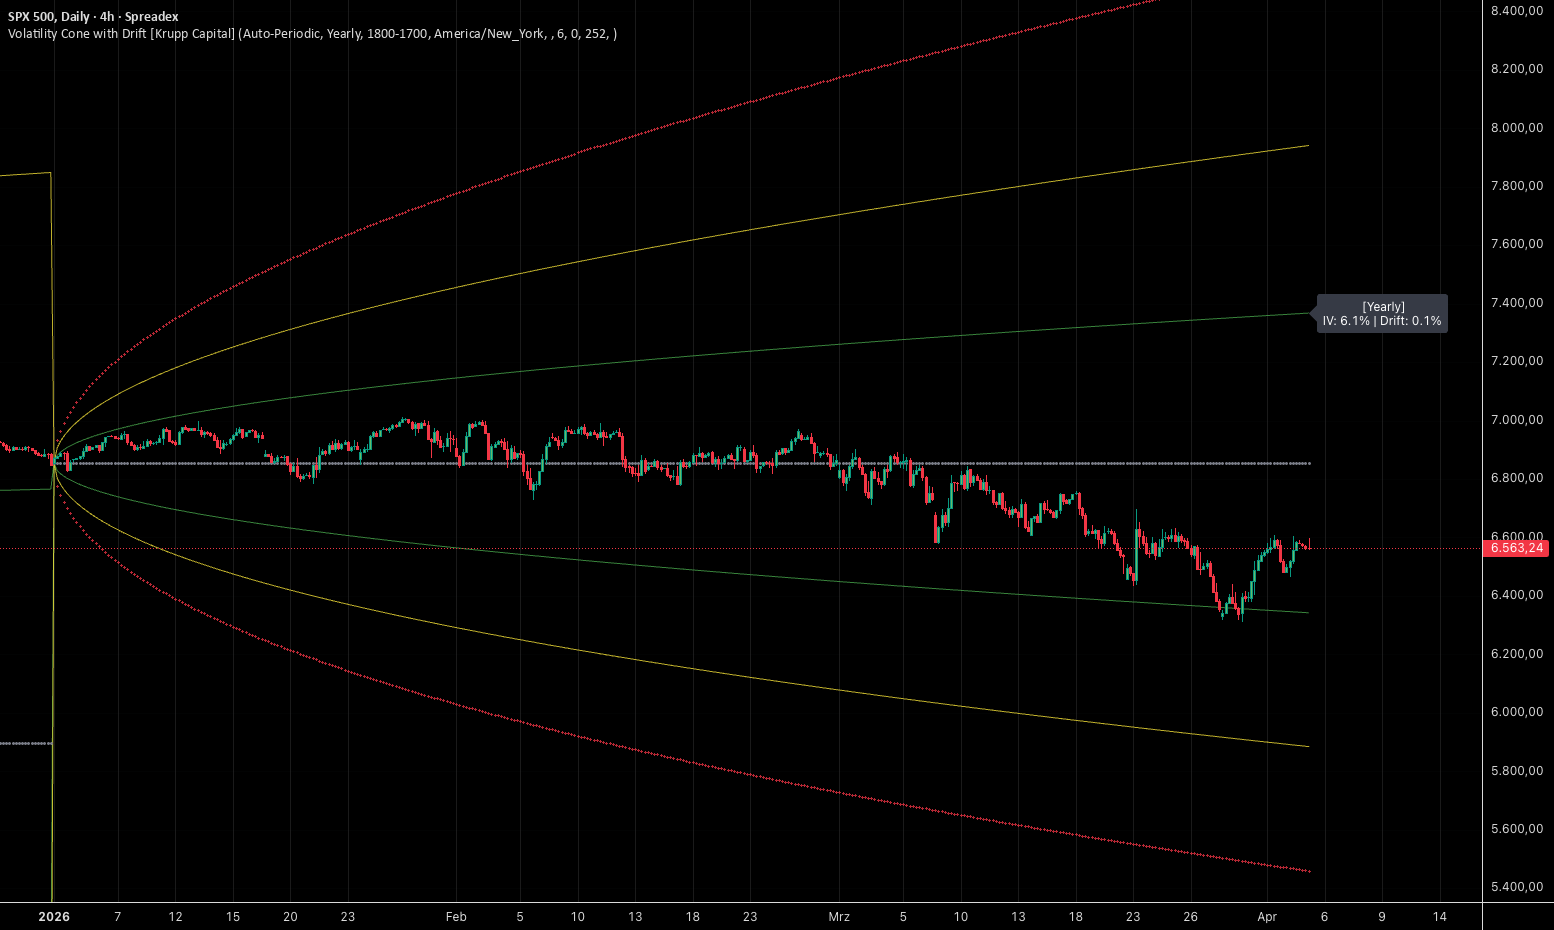The width and height of the screenshot is (1554, 930).
Task: Click the 7.000,00 price axis label
Action: tap(1517, 420)
